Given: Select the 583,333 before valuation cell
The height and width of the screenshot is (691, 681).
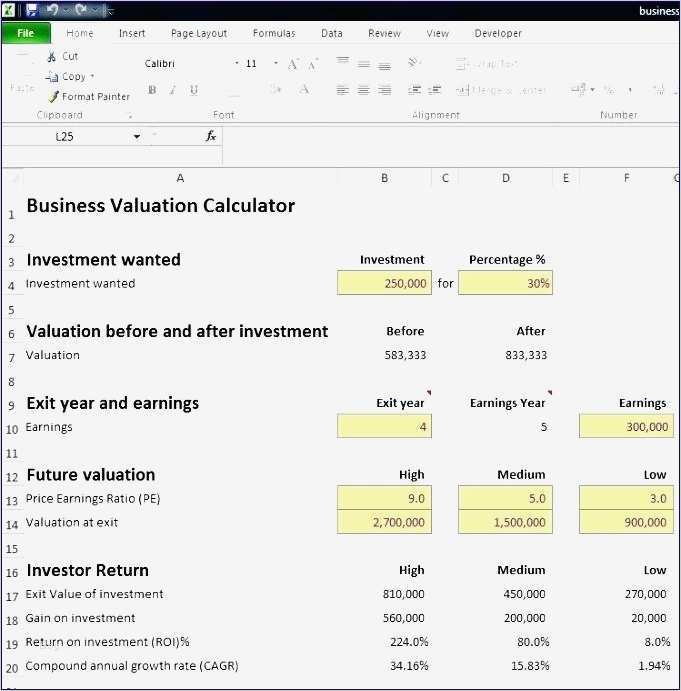Looking at the screenshot, I should tap(384, 355).
